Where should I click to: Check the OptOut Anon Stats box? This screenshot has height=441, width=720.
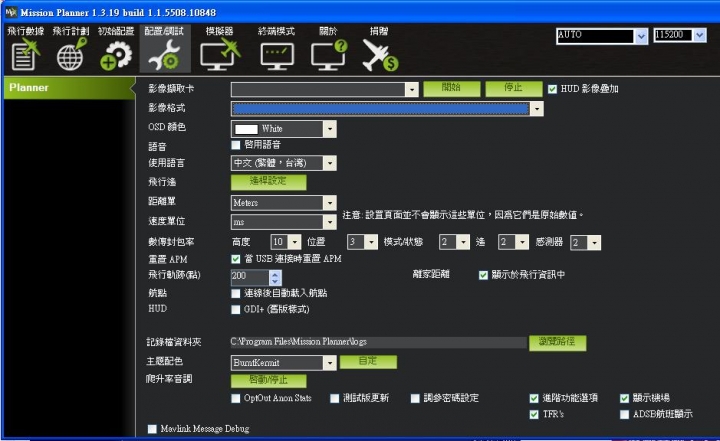point(236,398)
